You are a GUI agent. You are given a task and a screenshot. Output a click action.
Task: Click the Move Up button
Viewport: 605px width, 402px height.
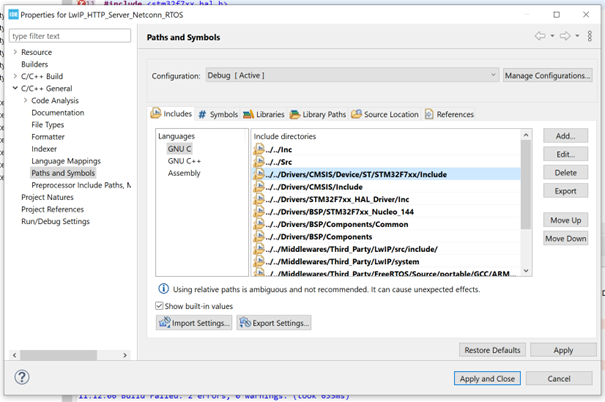(565, 220)
